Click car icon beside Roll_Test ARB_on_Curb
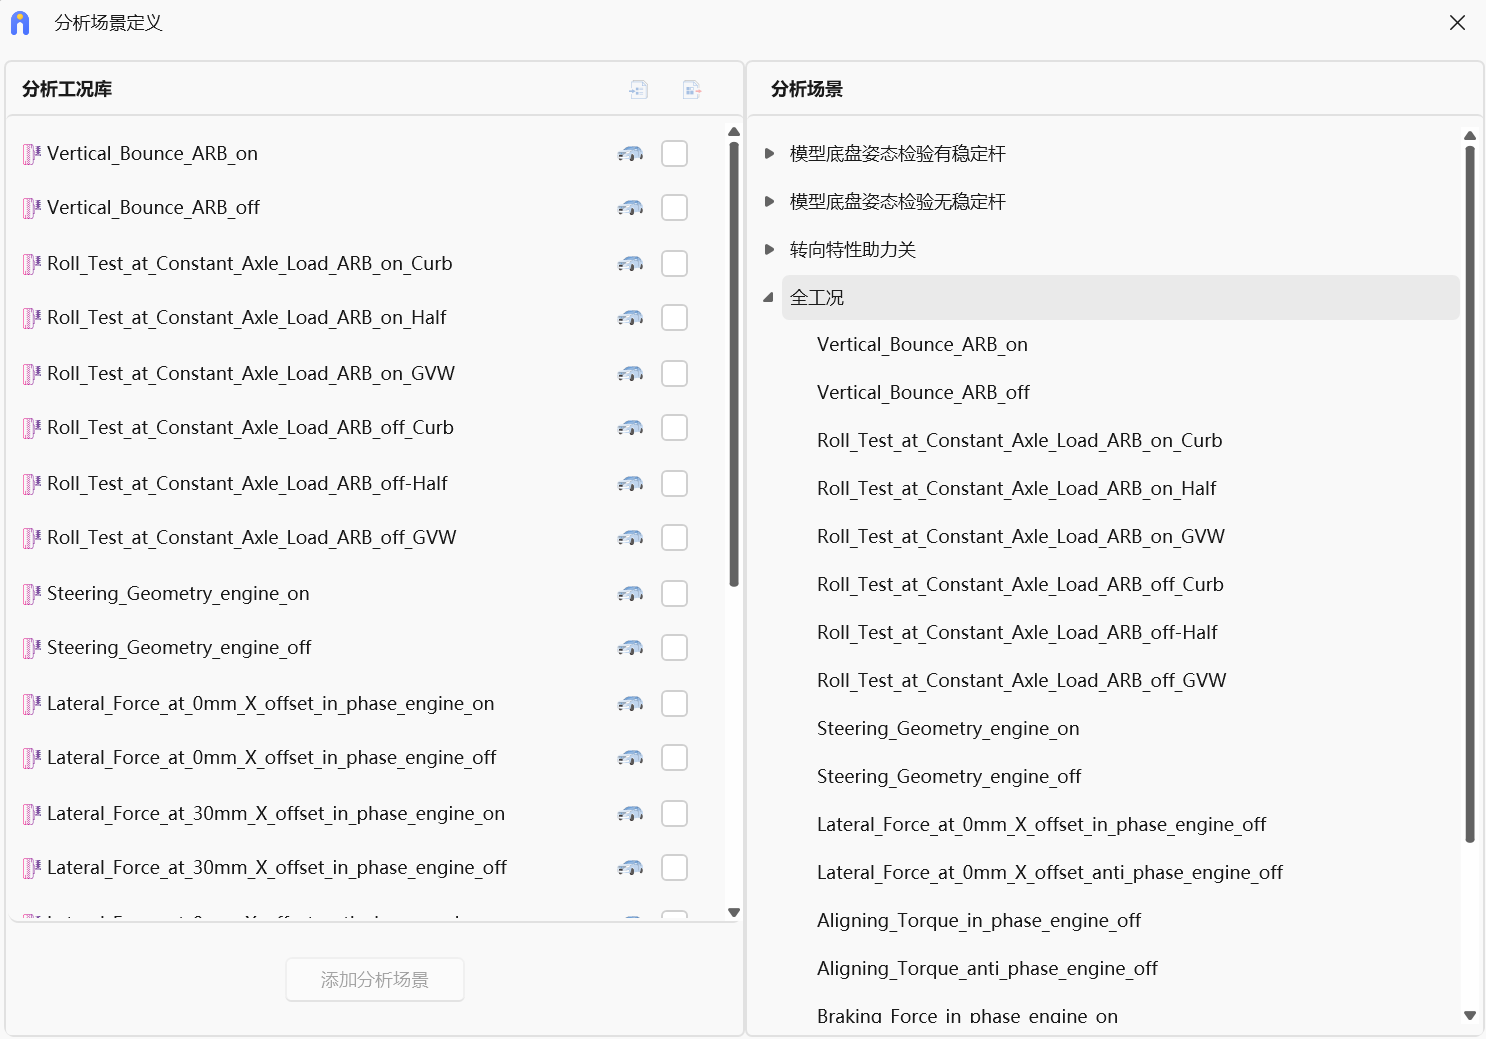The width and height of the screenshot is (1486, 1039). 630,264
